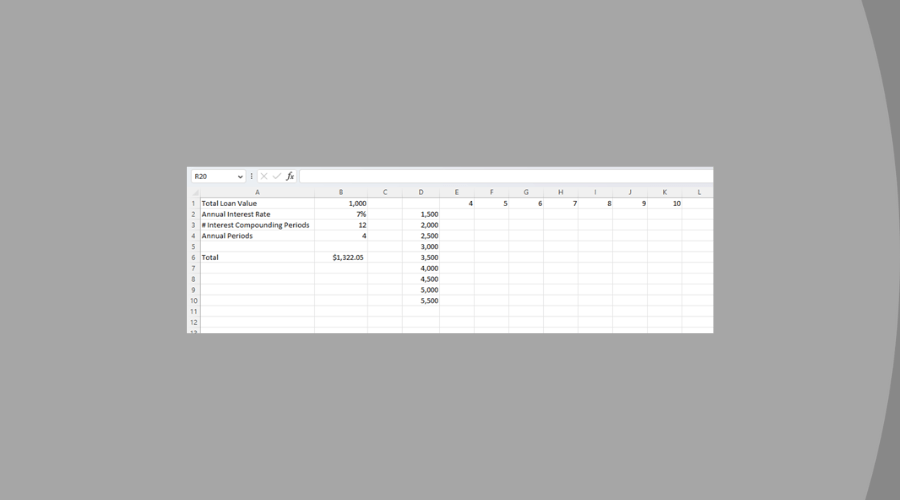
Task: Select the cell with value 1,000
Action: click(341, 203)
